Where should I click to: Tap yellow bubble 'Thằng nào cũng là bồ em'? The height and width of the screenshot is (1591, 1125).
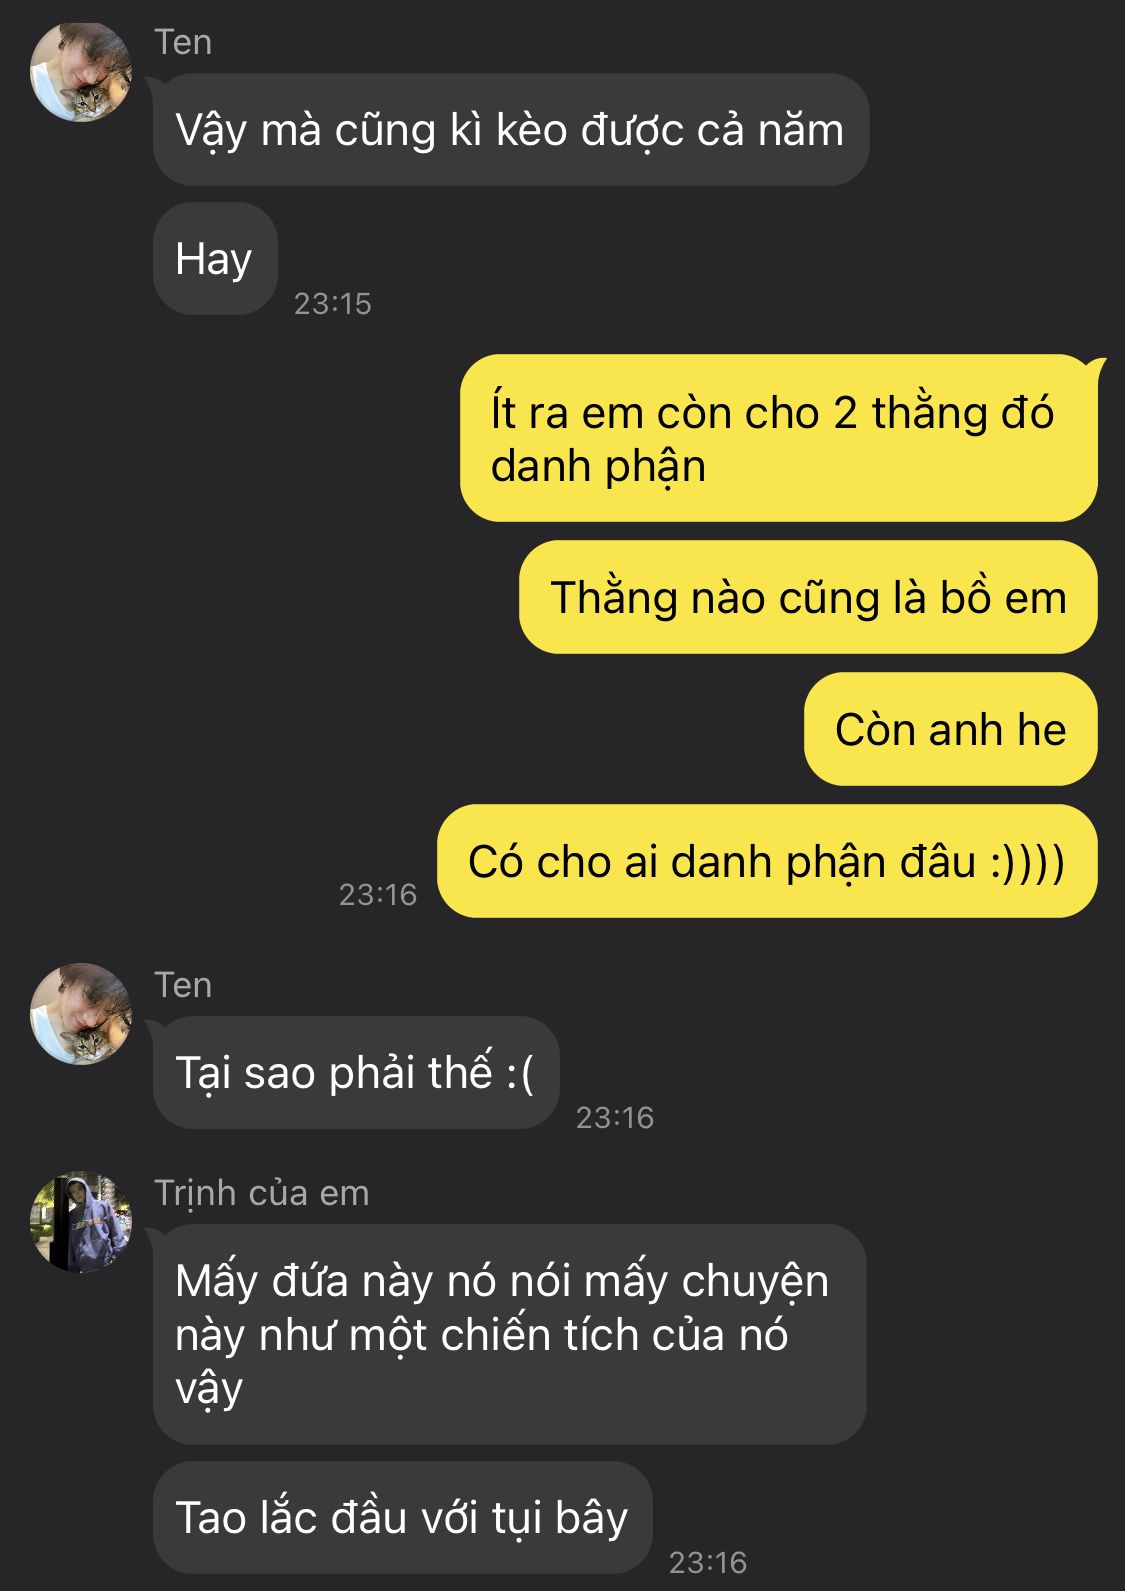[x=808, y=598]
